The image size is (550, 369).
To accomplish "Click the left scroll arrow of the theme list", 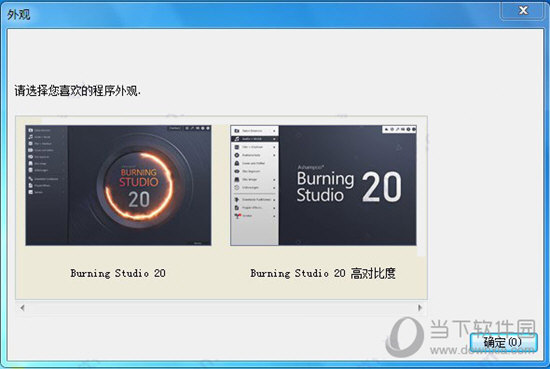I will [22, 308].
